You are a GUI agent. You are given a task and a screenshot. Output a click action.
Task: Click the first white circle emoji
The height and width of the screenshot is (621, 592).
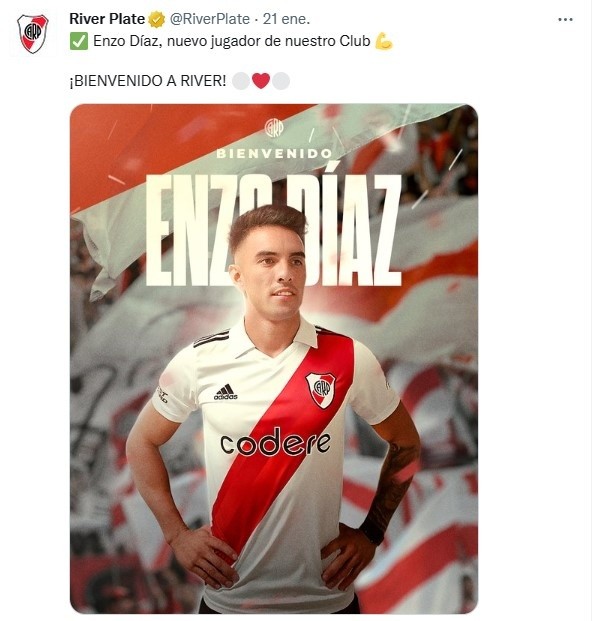(241, 81)
